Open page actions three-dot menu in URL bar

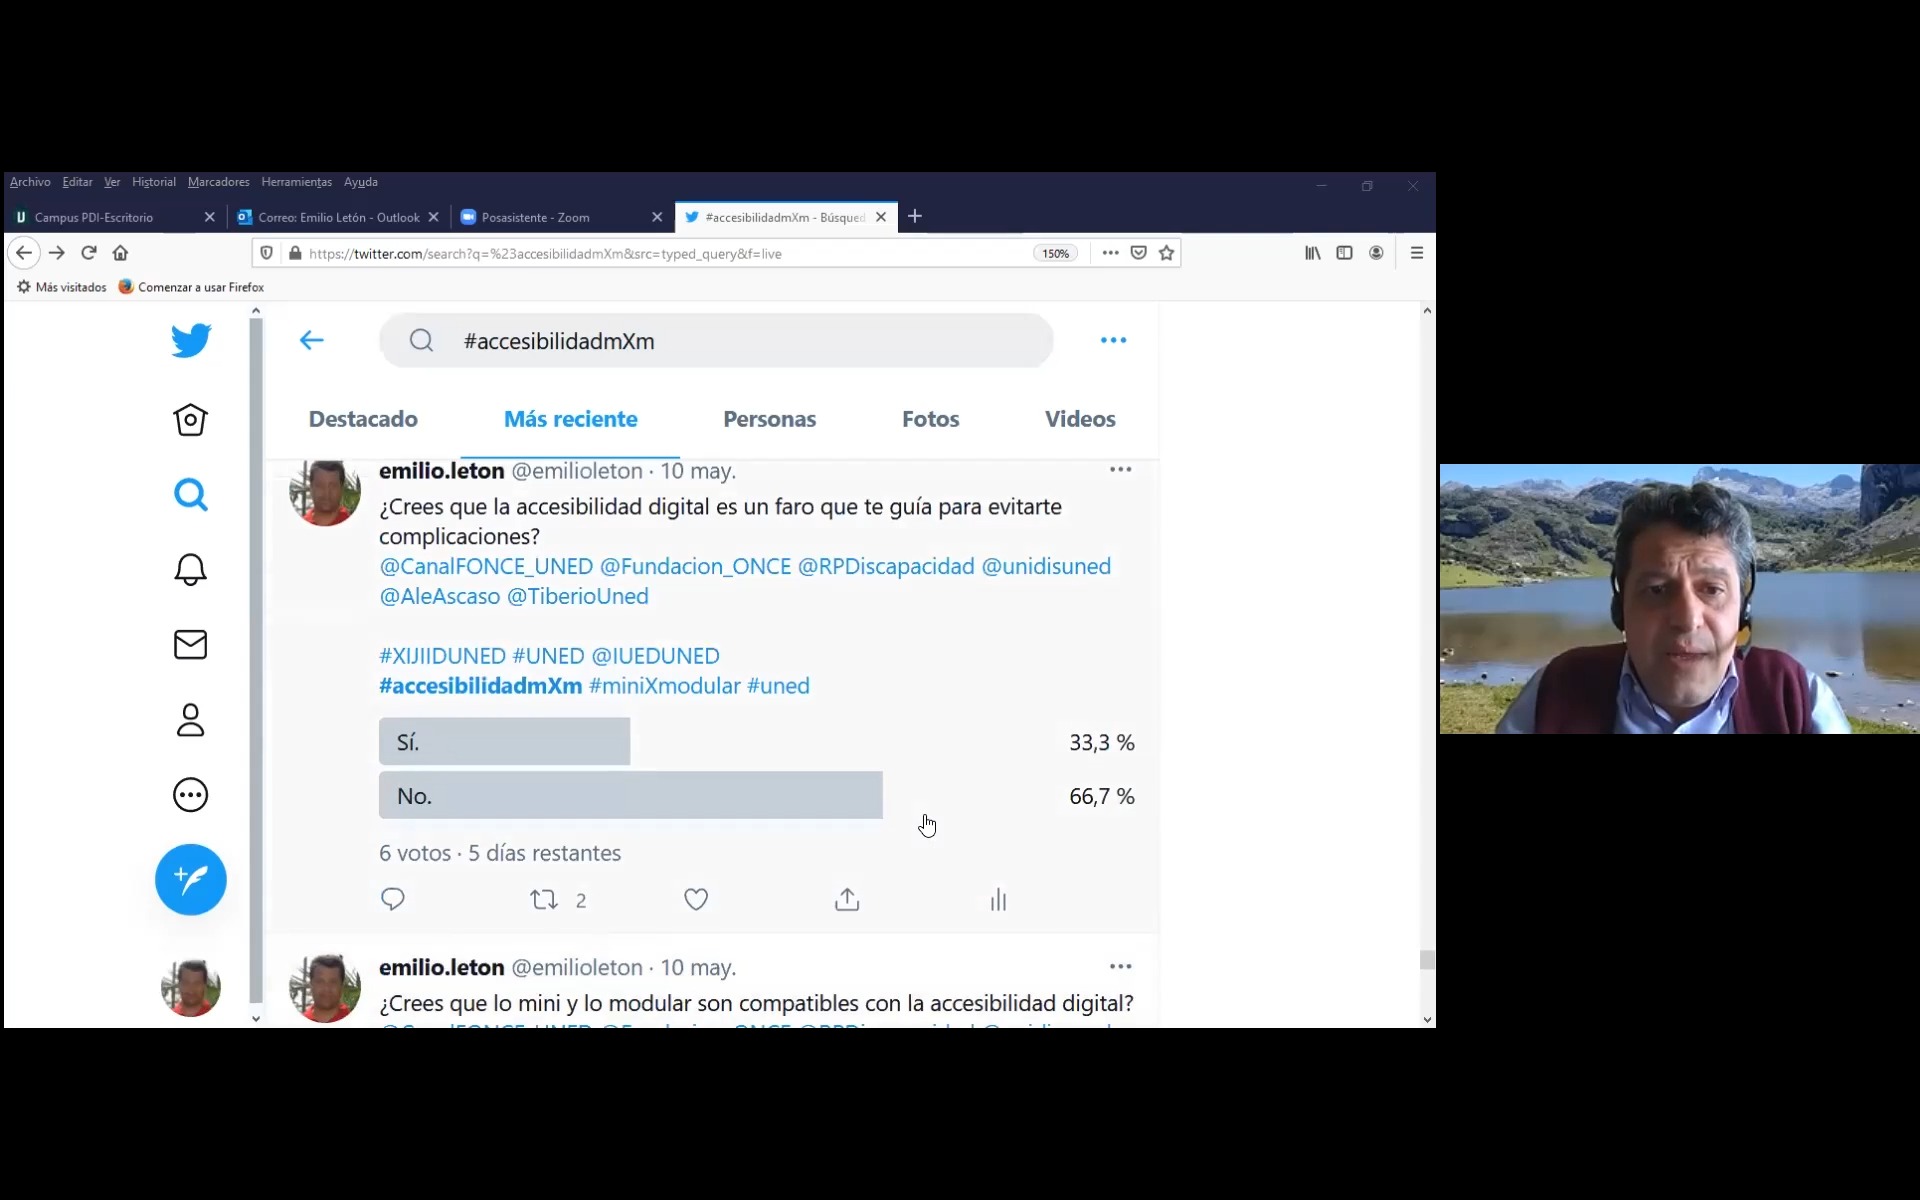point(1110,253)
